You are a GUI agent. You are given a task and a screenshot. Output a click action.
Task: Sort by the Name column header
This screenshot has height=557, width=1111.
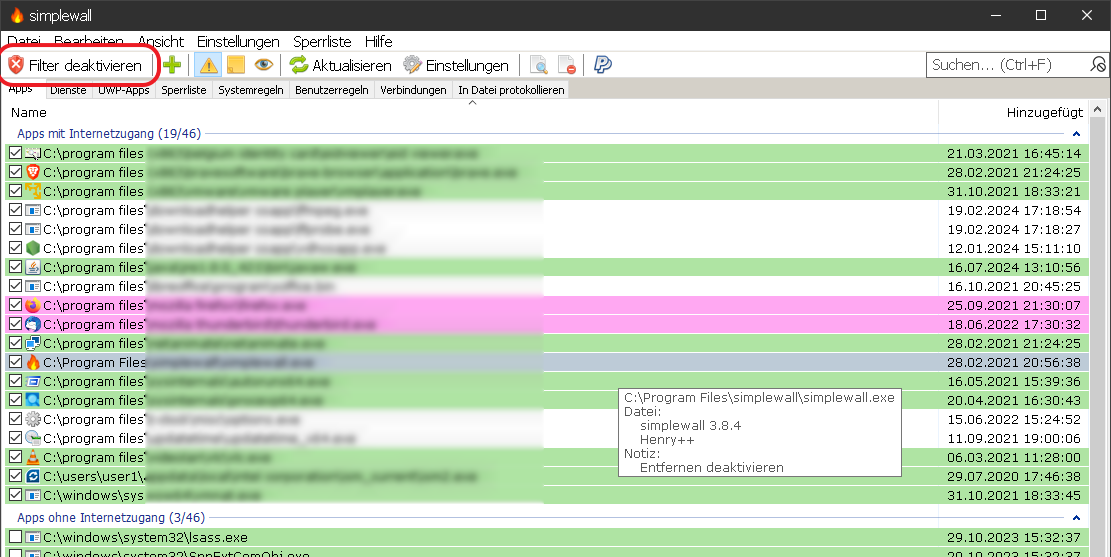[x=471, y=112]
